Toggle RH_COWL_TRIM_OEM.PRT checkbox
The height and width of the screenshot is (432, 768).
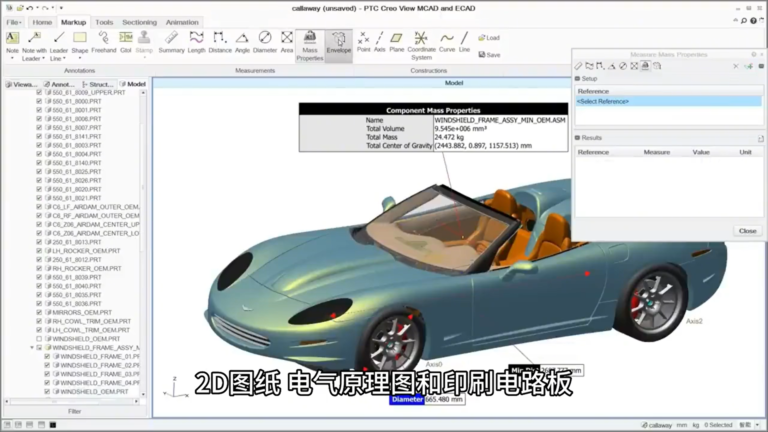click(x=39, y=321)
